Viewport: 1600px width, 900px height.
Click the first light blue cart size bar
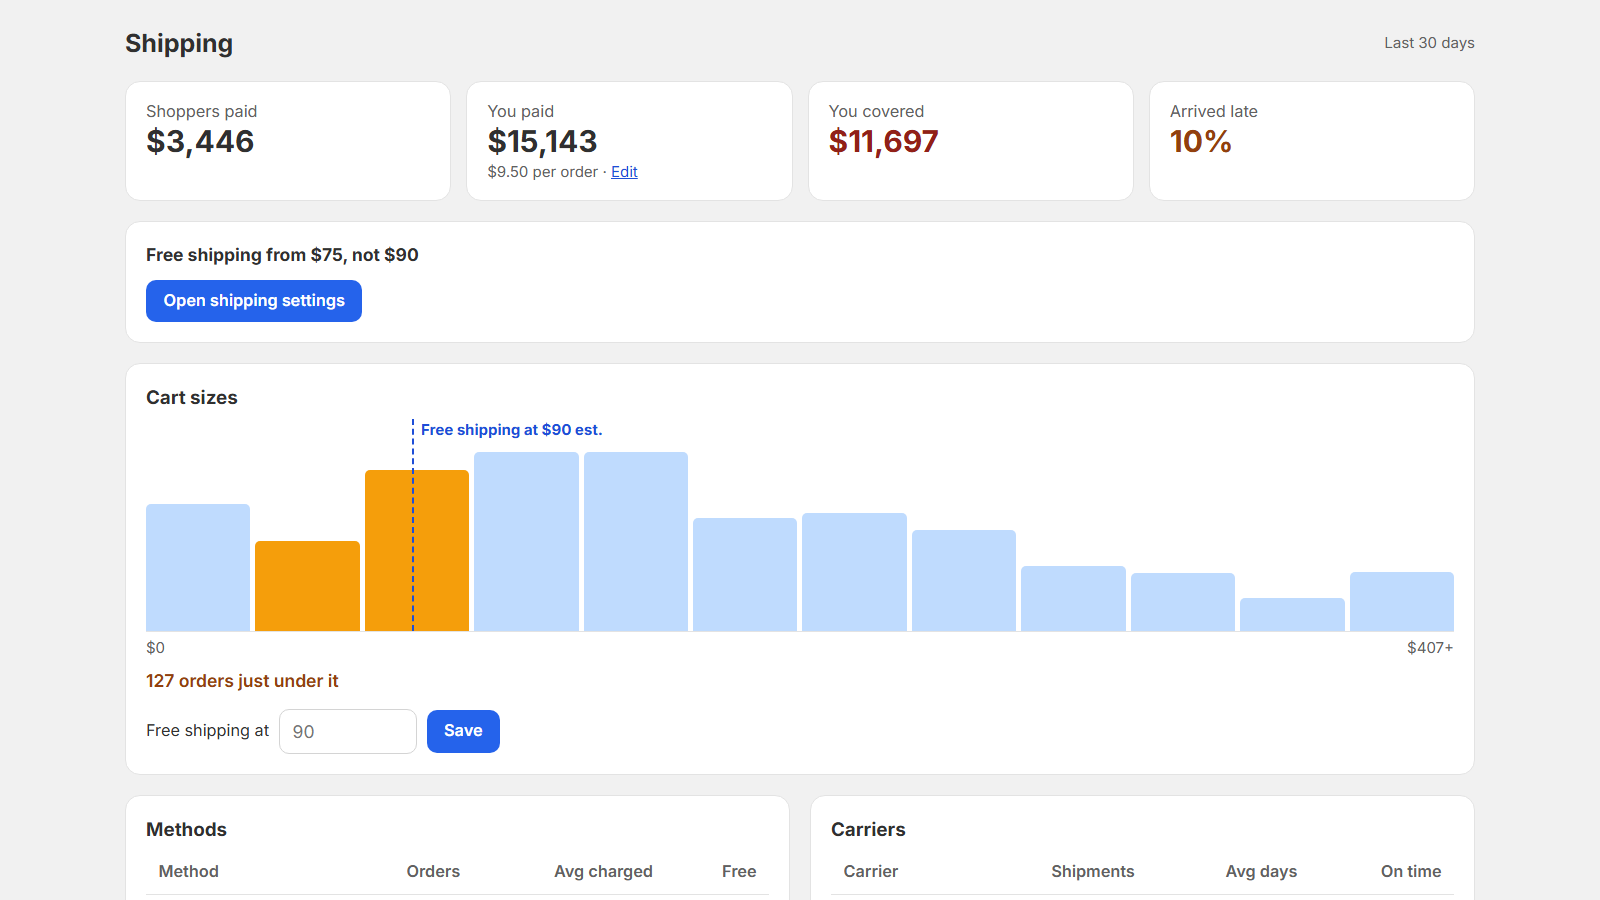[198, 567]
